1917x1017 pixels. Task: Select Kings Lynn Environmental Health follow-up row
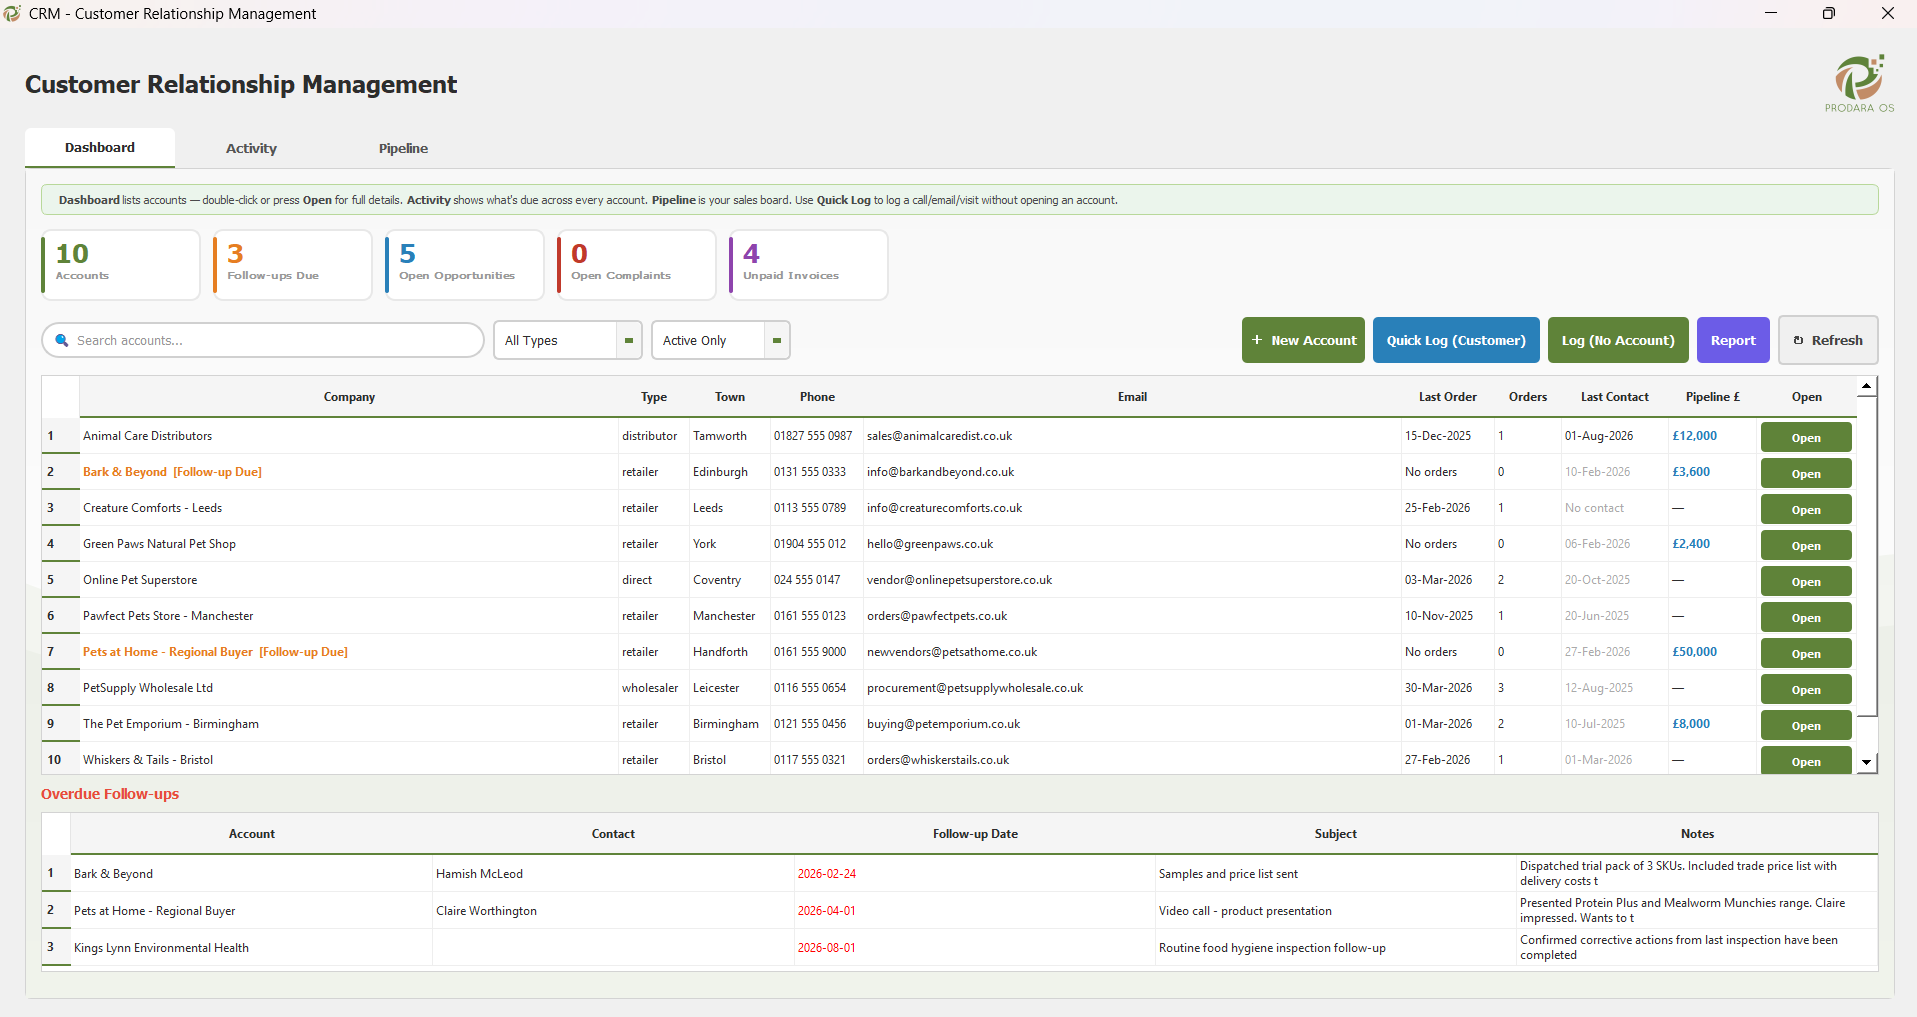[x=960, y=948]
